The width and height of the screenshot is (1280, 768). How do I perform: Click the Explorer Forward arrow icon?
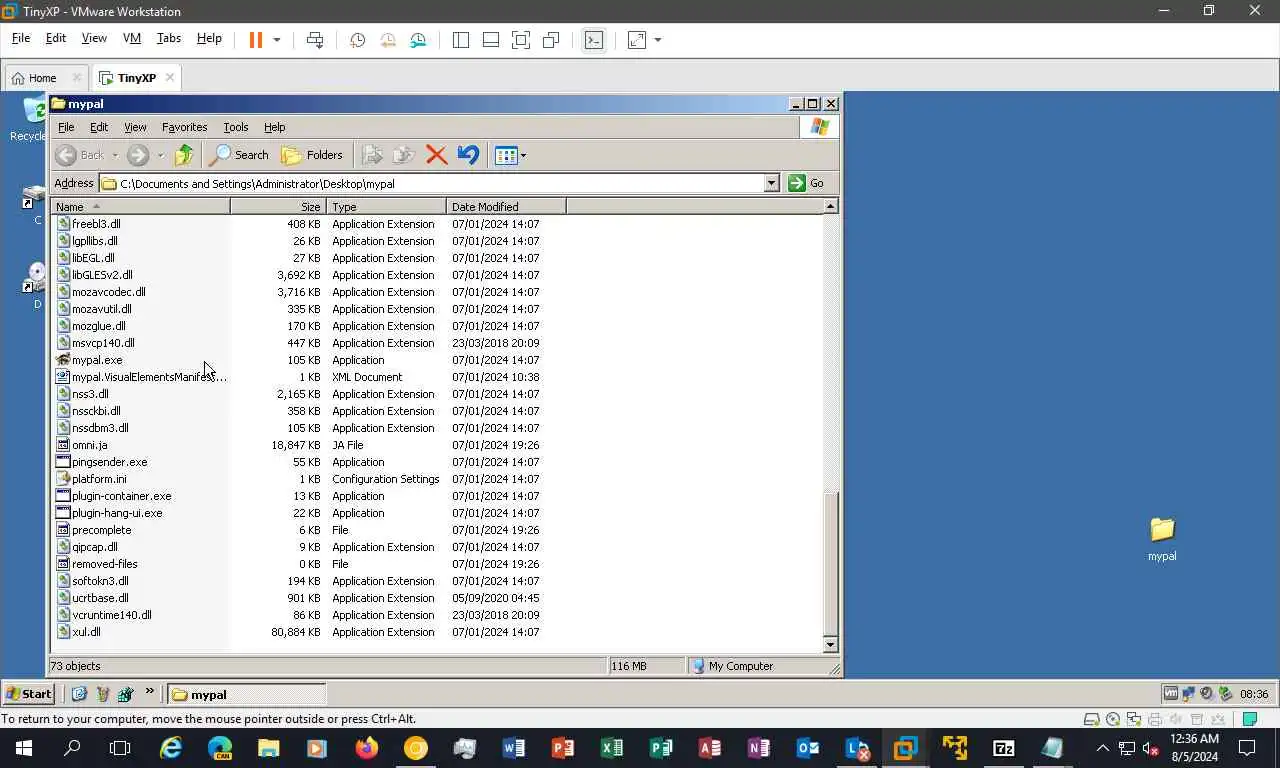(138, 155)
